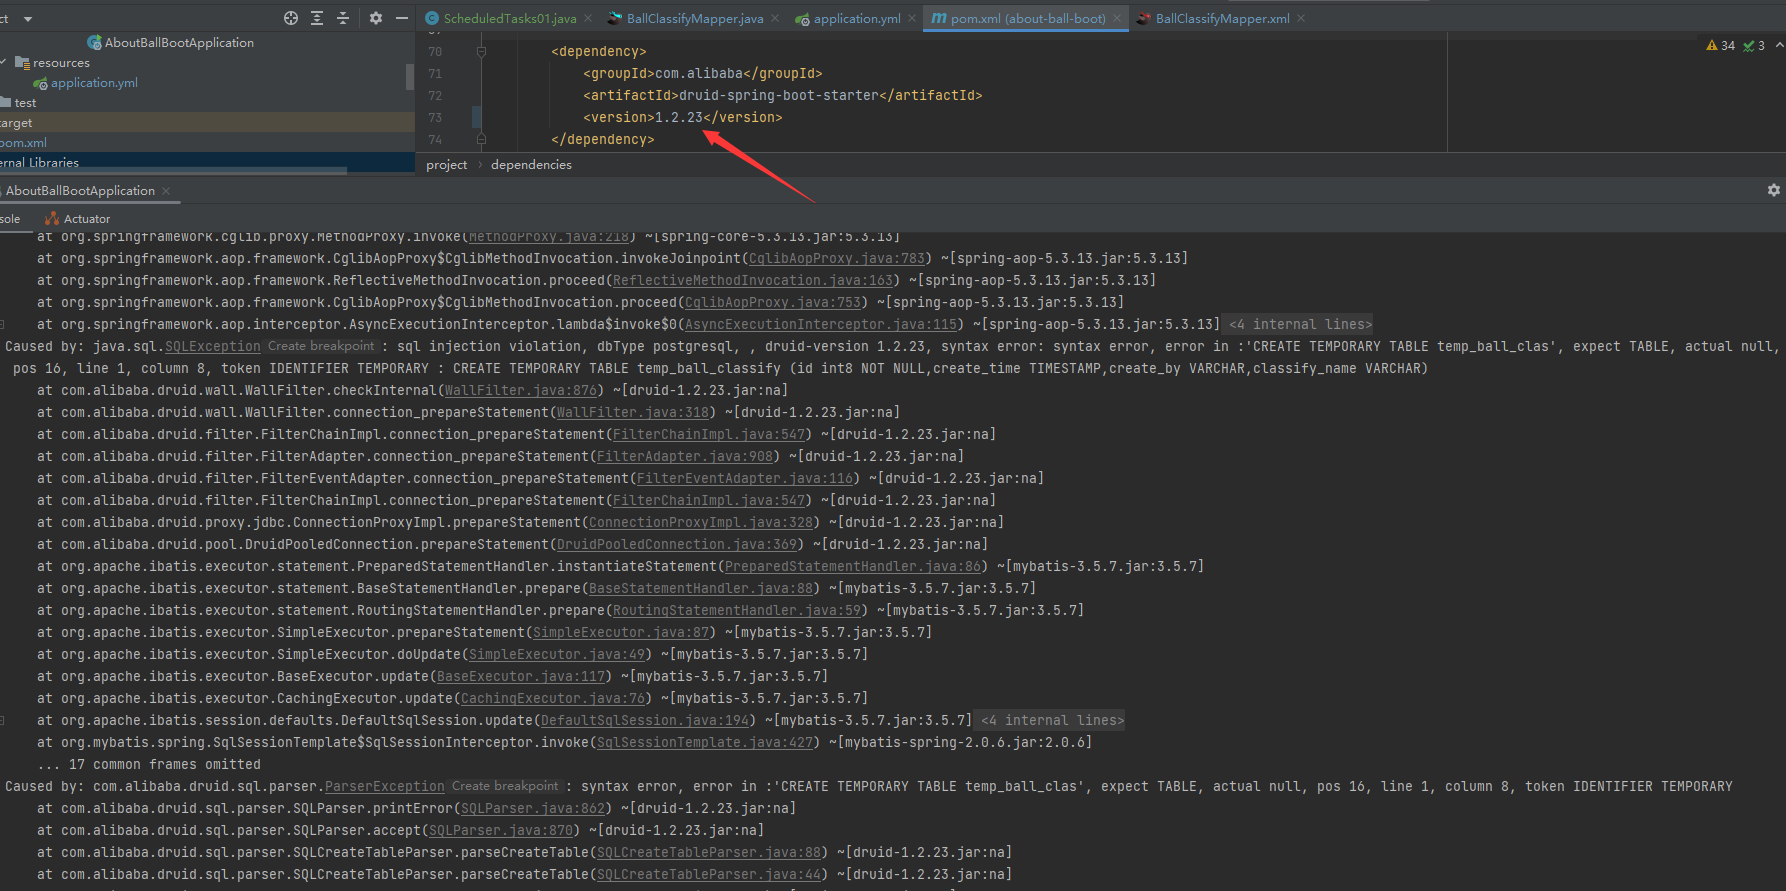Collapse the resources folder chevron
This screenshot has height=891, width=1786.
tap(4, 62)
